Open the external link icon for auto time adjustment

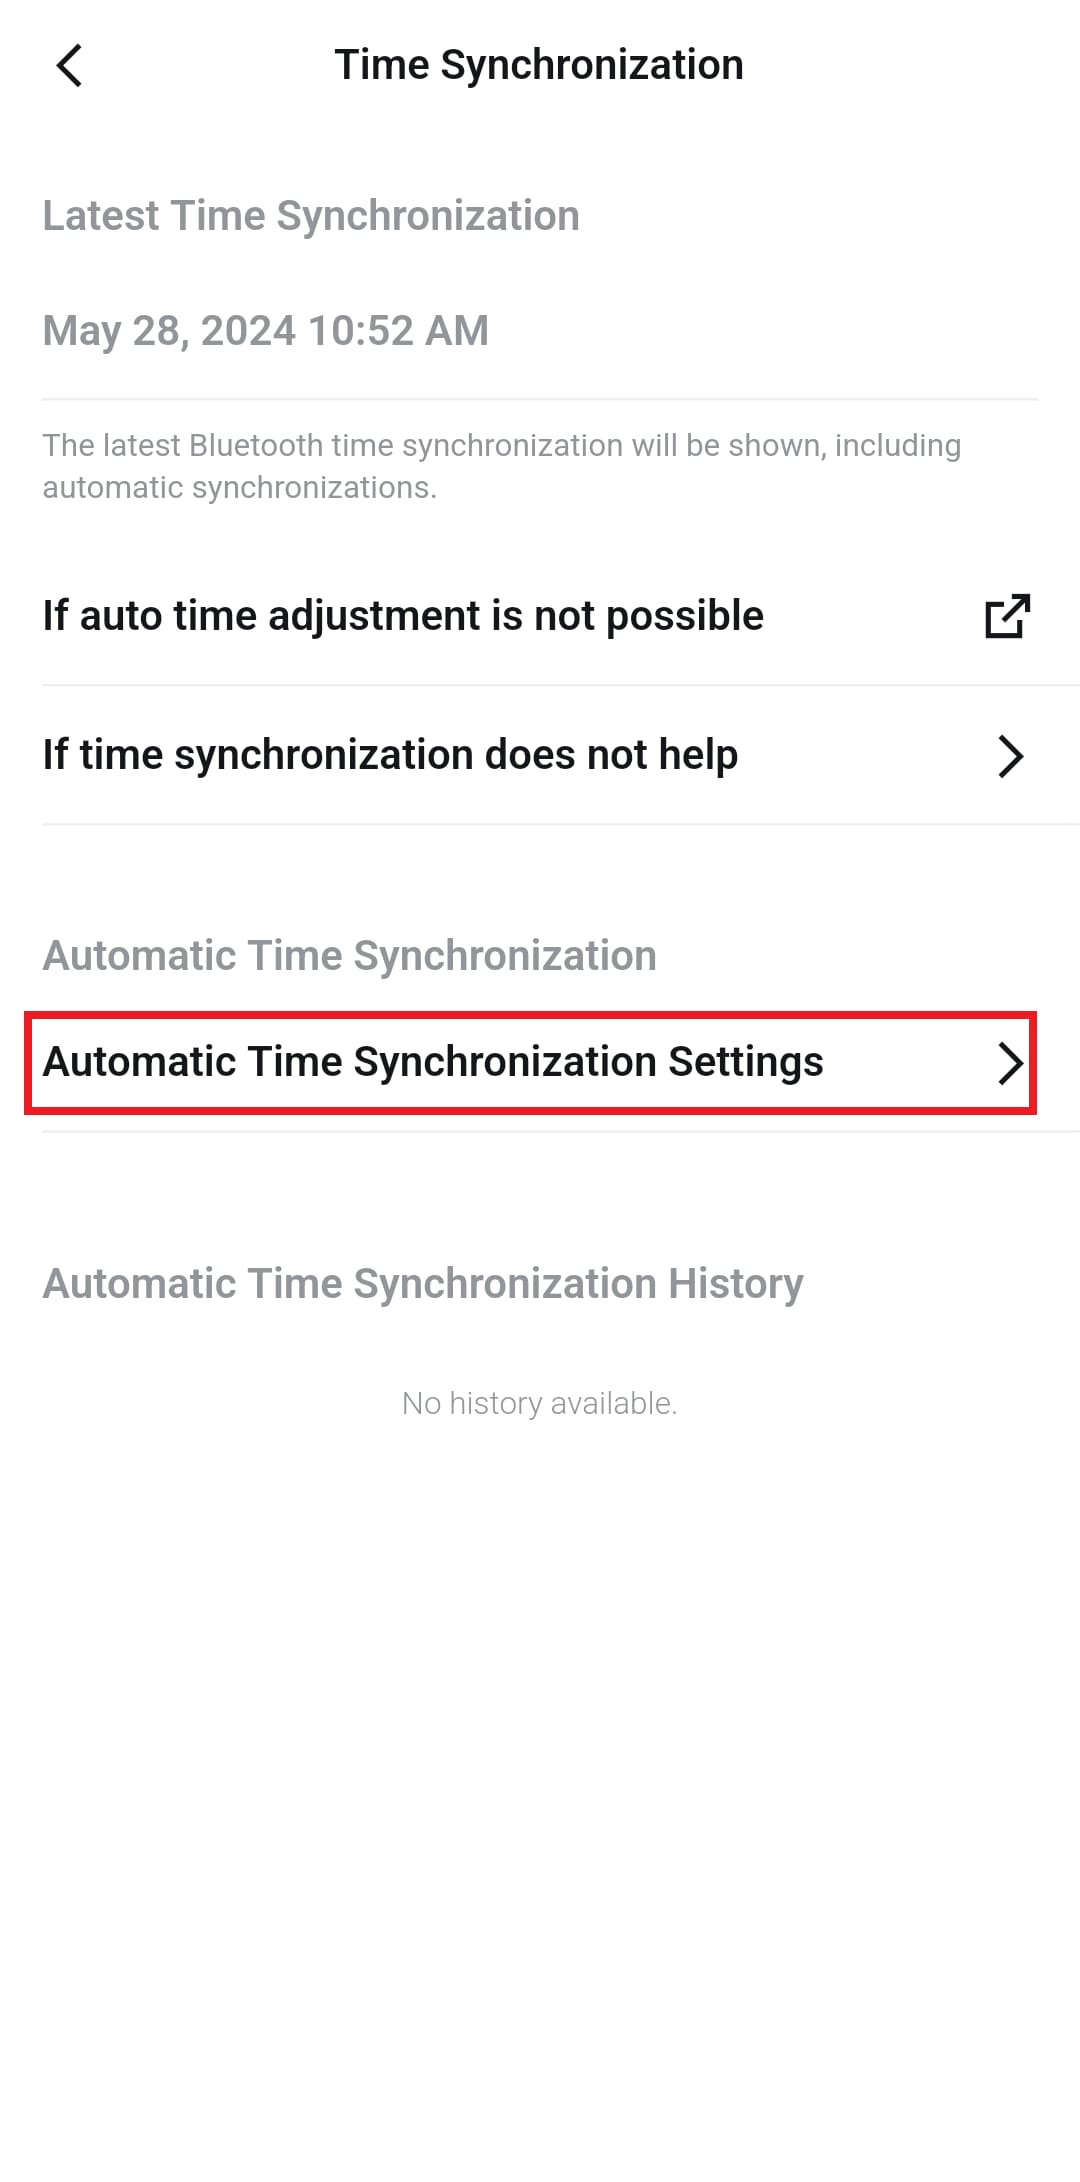[1007, 616]
